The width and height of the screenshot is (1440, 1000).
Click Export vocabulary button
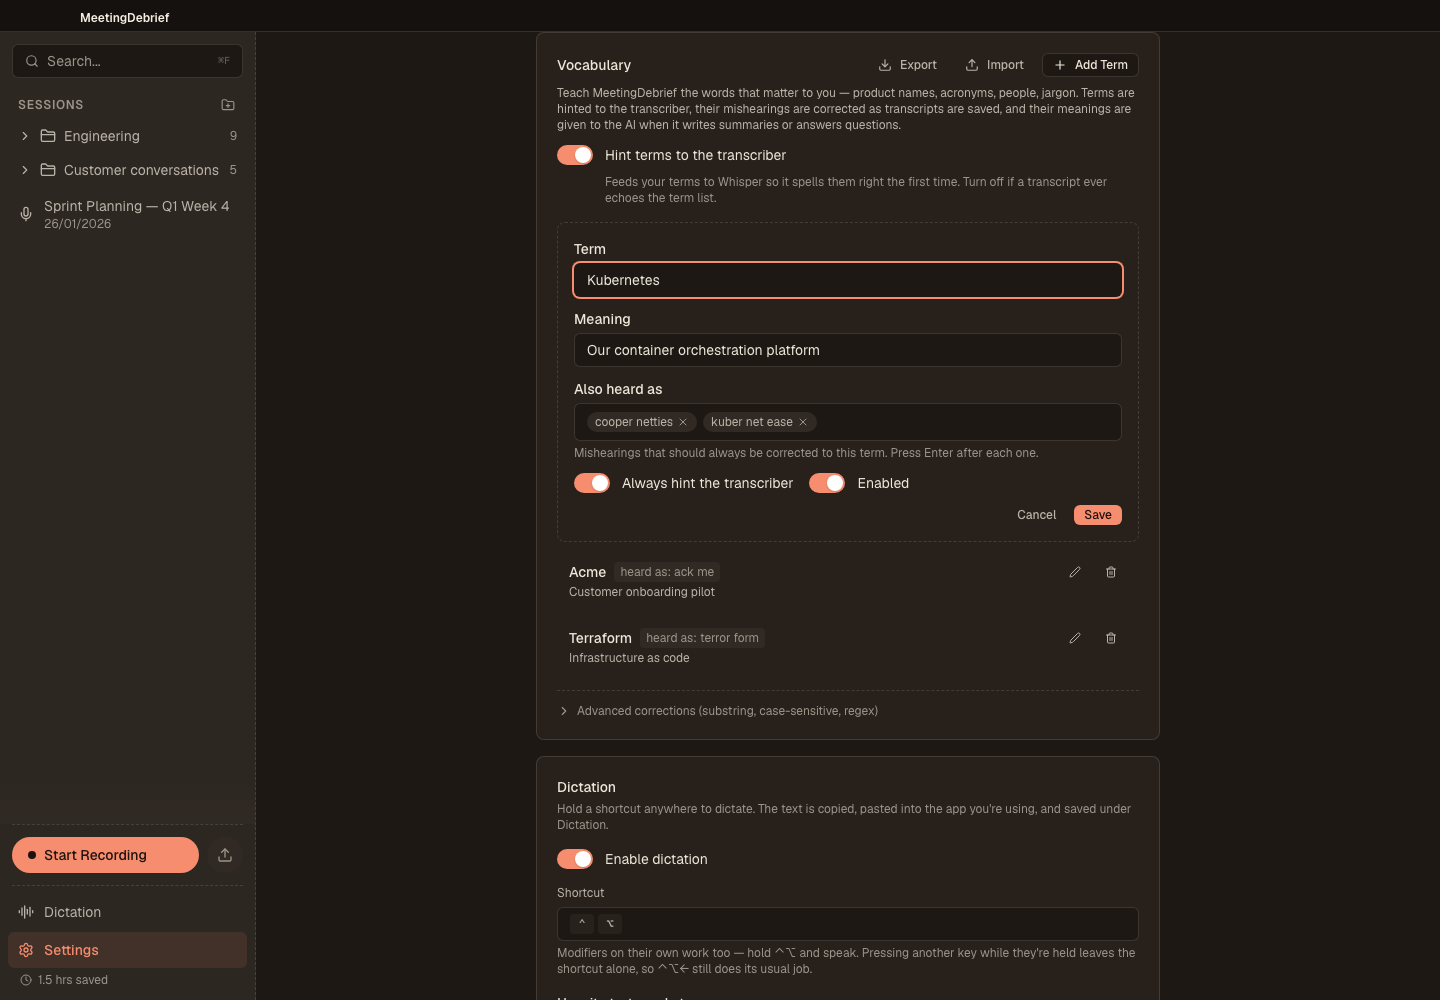[908, 65]
